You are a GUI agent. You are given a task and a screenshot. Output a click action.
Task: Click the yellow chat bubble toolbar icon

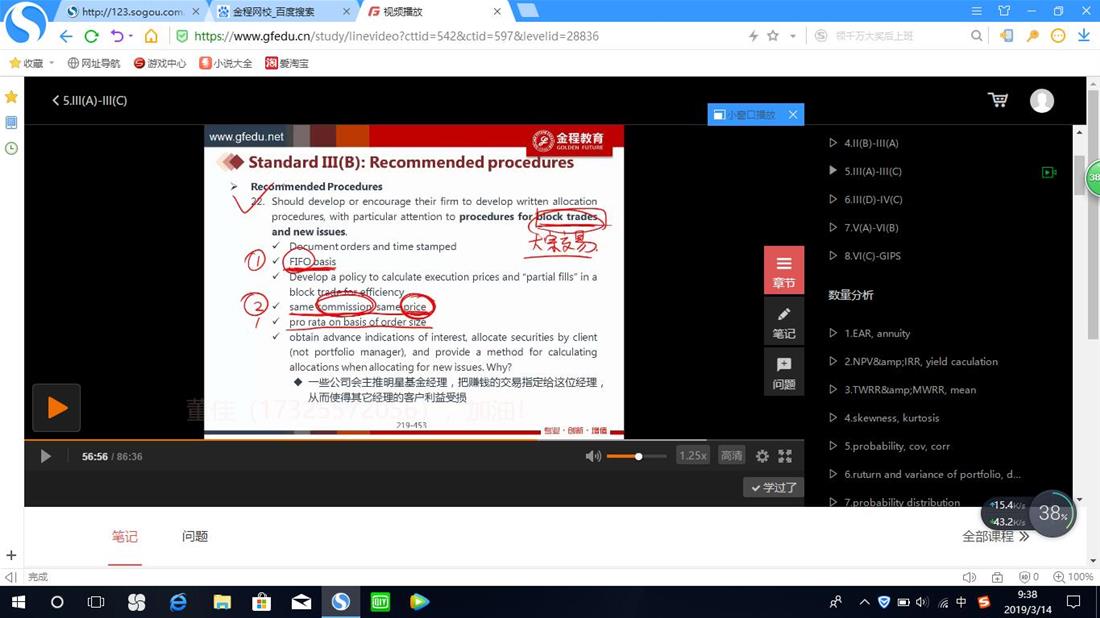click(1058, 36)
